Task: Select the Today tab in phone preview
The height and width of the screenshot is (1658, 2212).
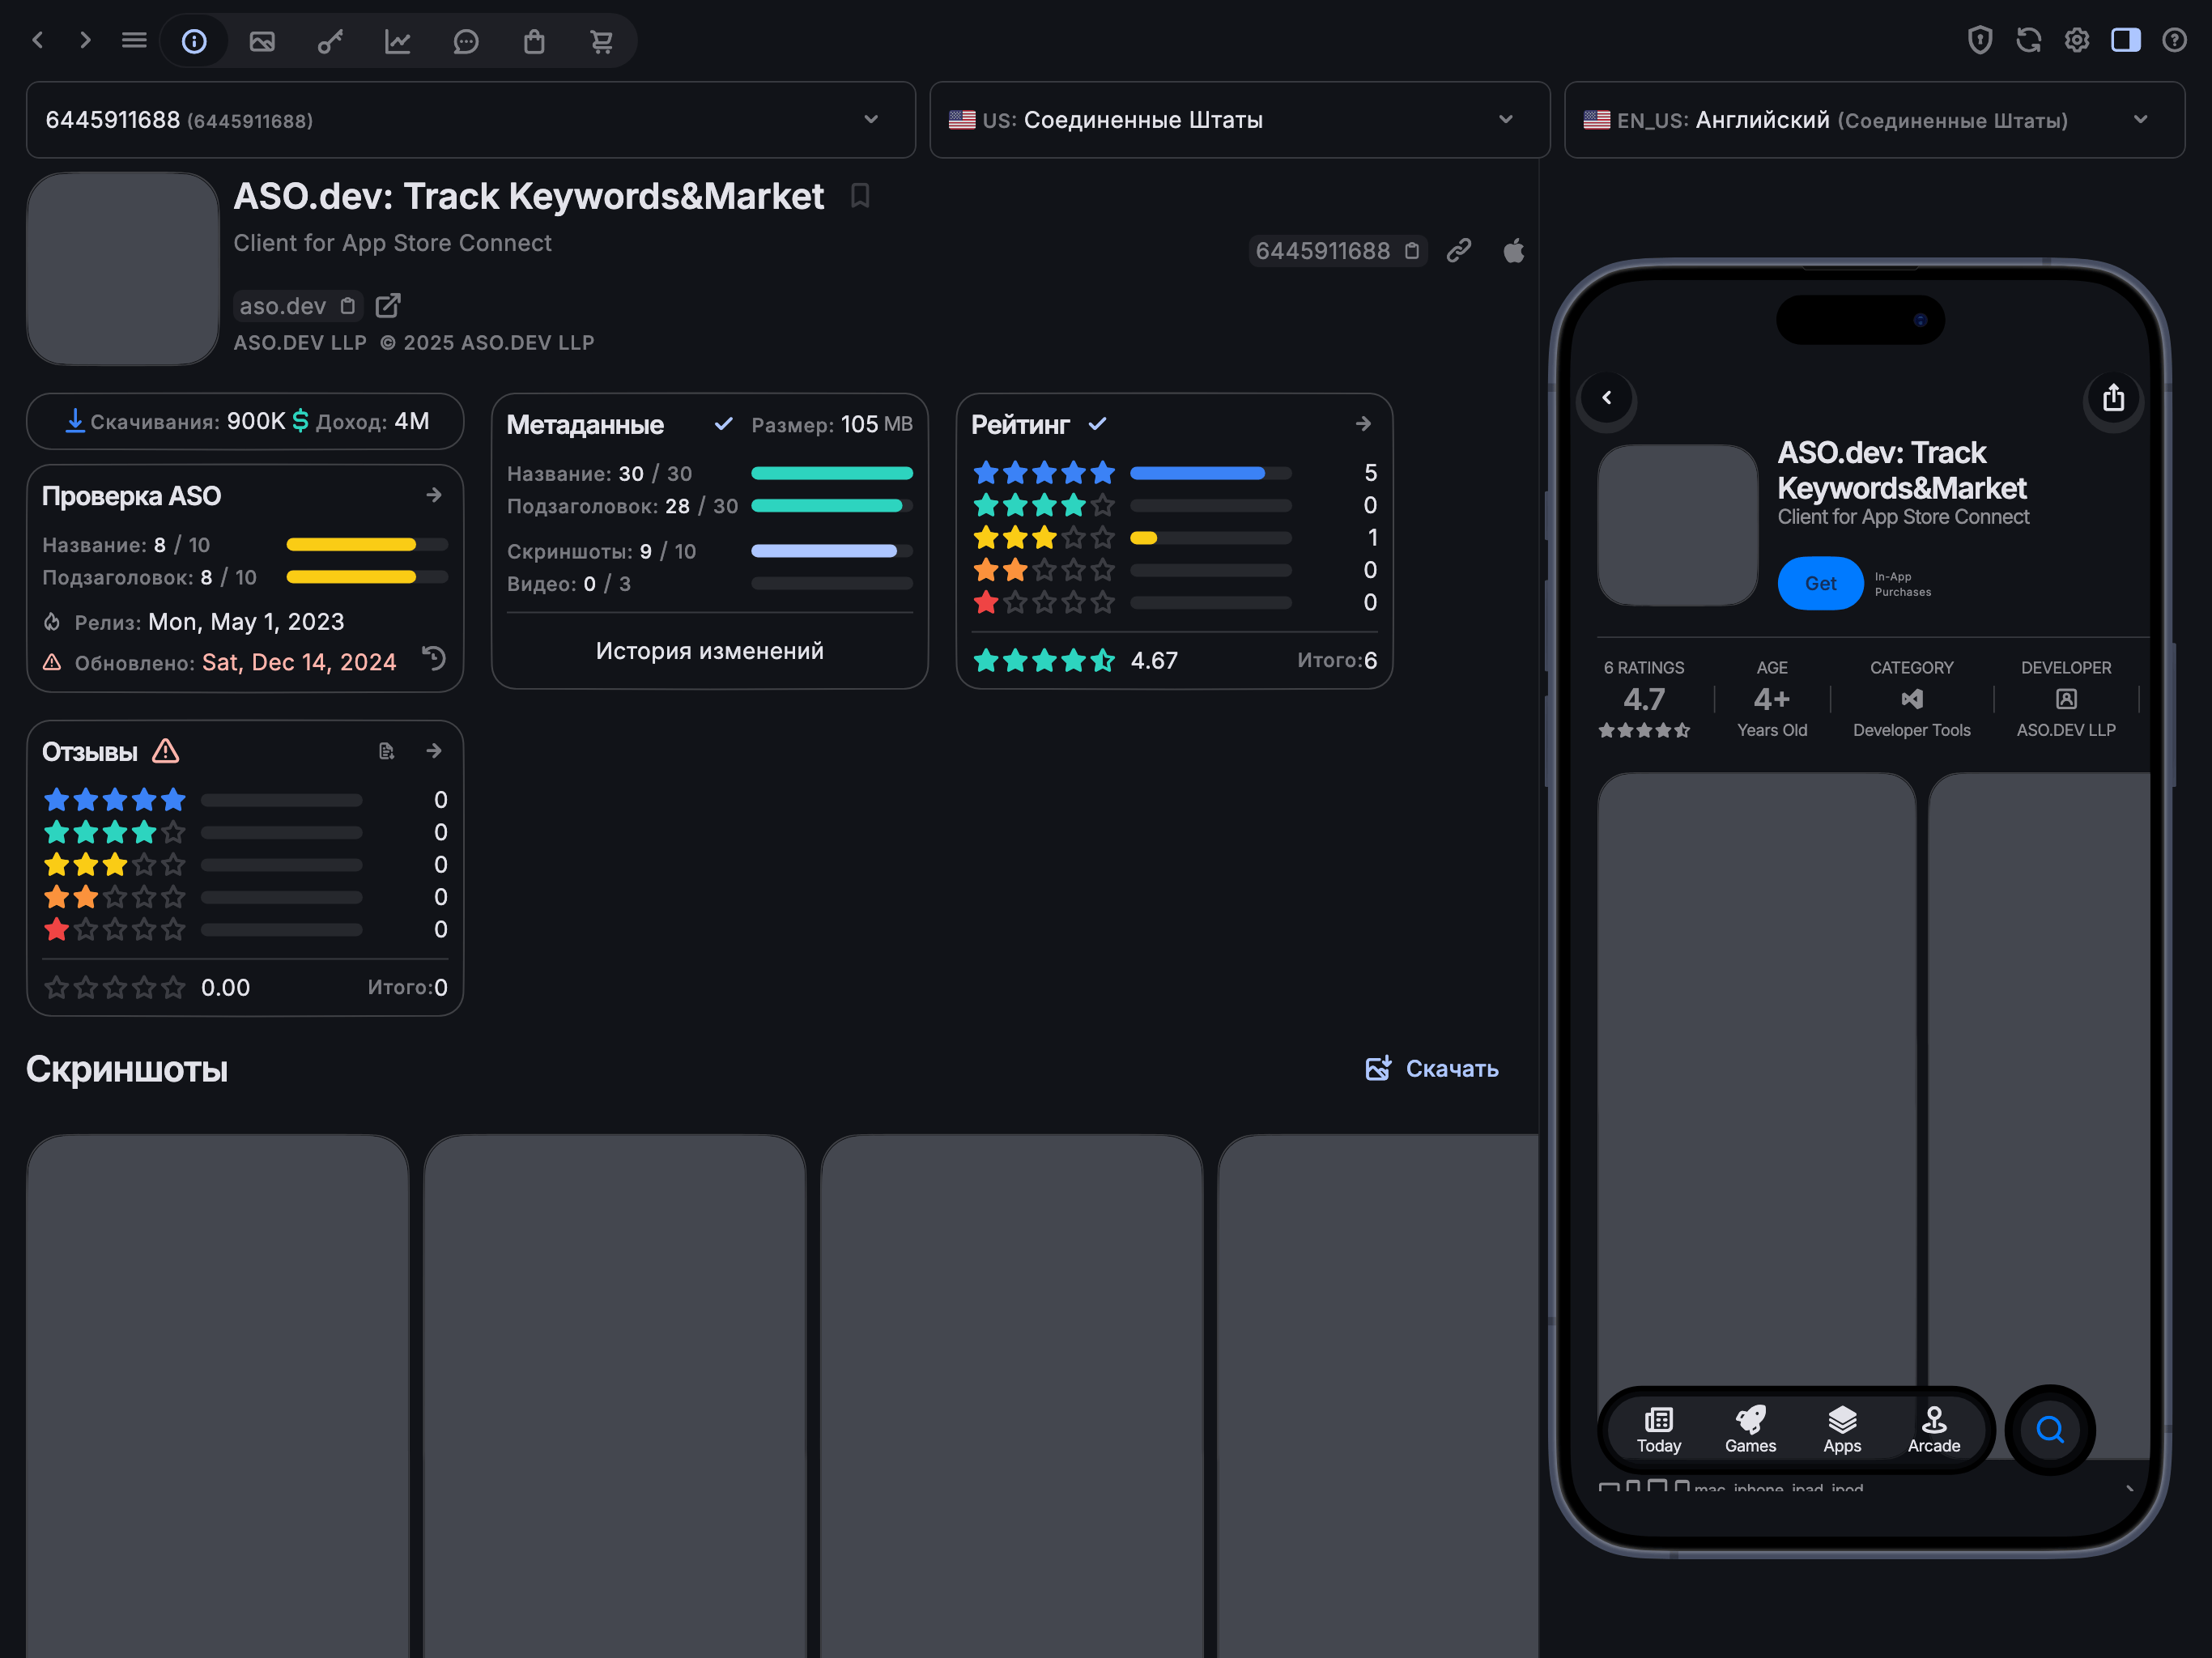Action: [1659, 1430]
